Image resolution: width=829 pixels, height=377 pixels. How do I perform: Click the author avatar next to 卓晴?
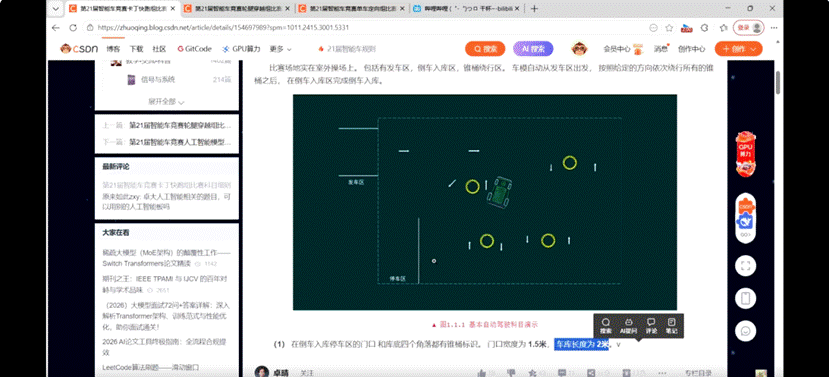(261, 371)
